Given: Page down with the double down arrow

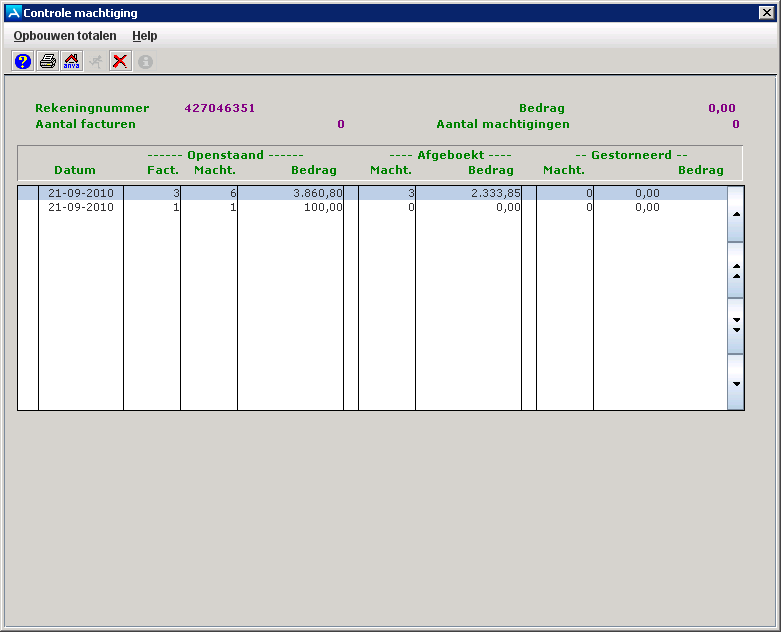Looking at the screenshot, I should point(736,326).
